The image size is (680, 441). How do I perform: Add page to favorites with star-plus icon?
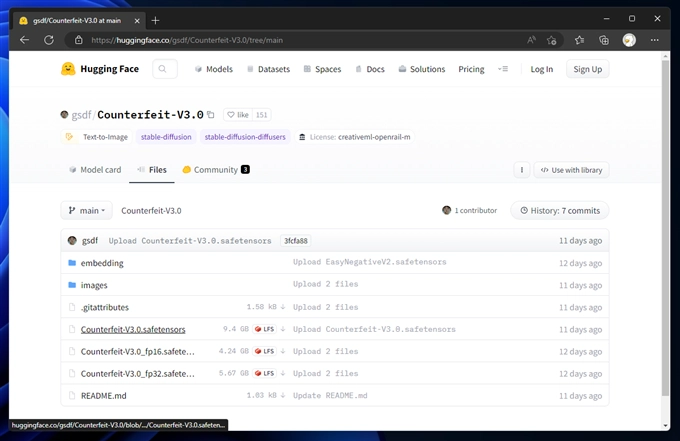click(552, 40)
